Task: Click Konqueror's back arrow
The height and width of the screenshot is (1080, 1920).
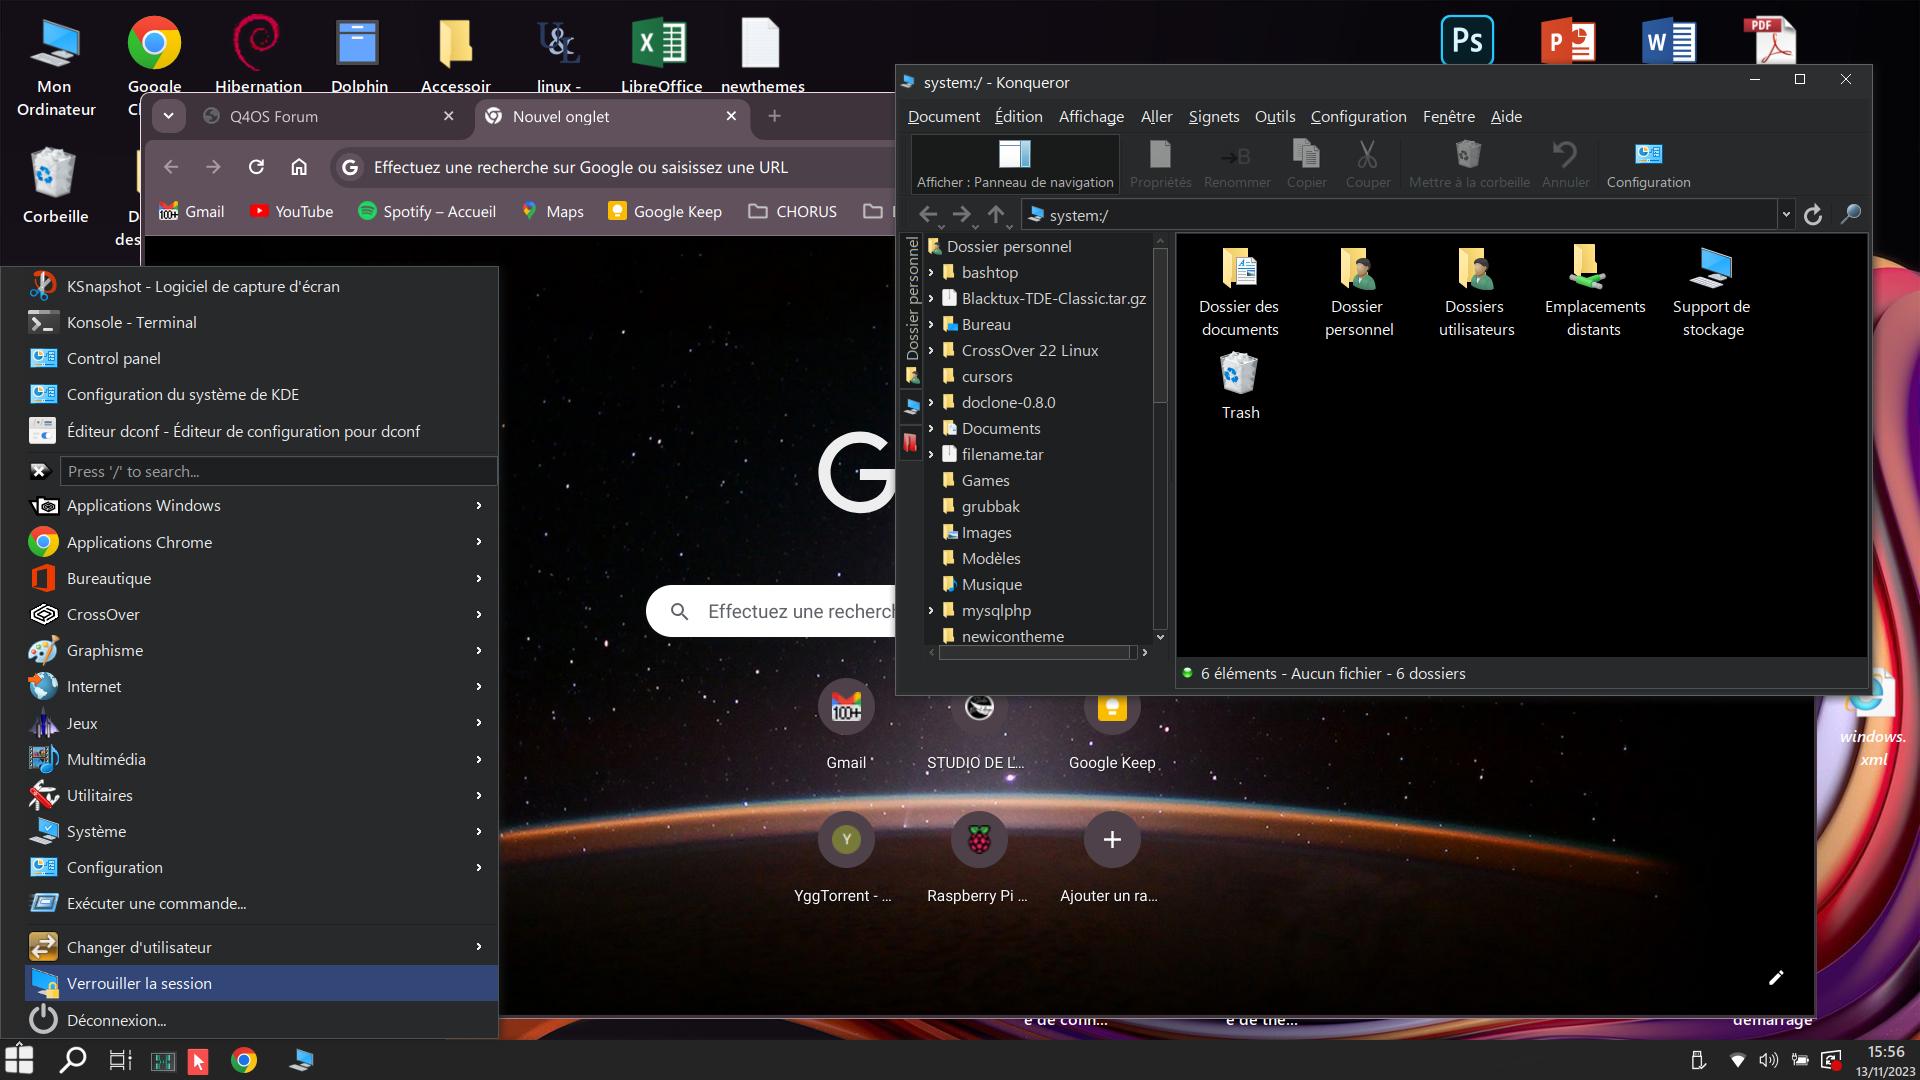Action: tap(928, 214)
